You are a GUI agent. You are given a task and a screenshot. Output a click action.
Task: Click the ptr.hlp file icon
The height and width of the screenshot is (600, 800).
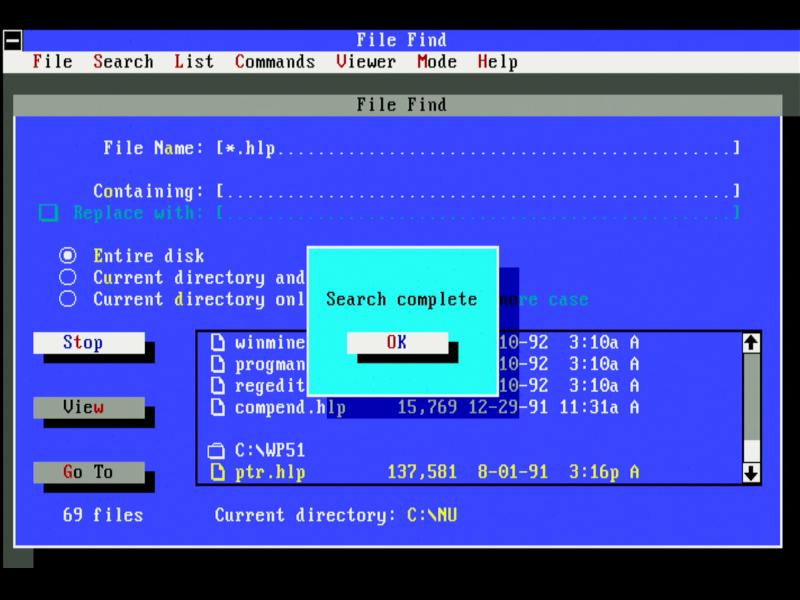[218, 472]
